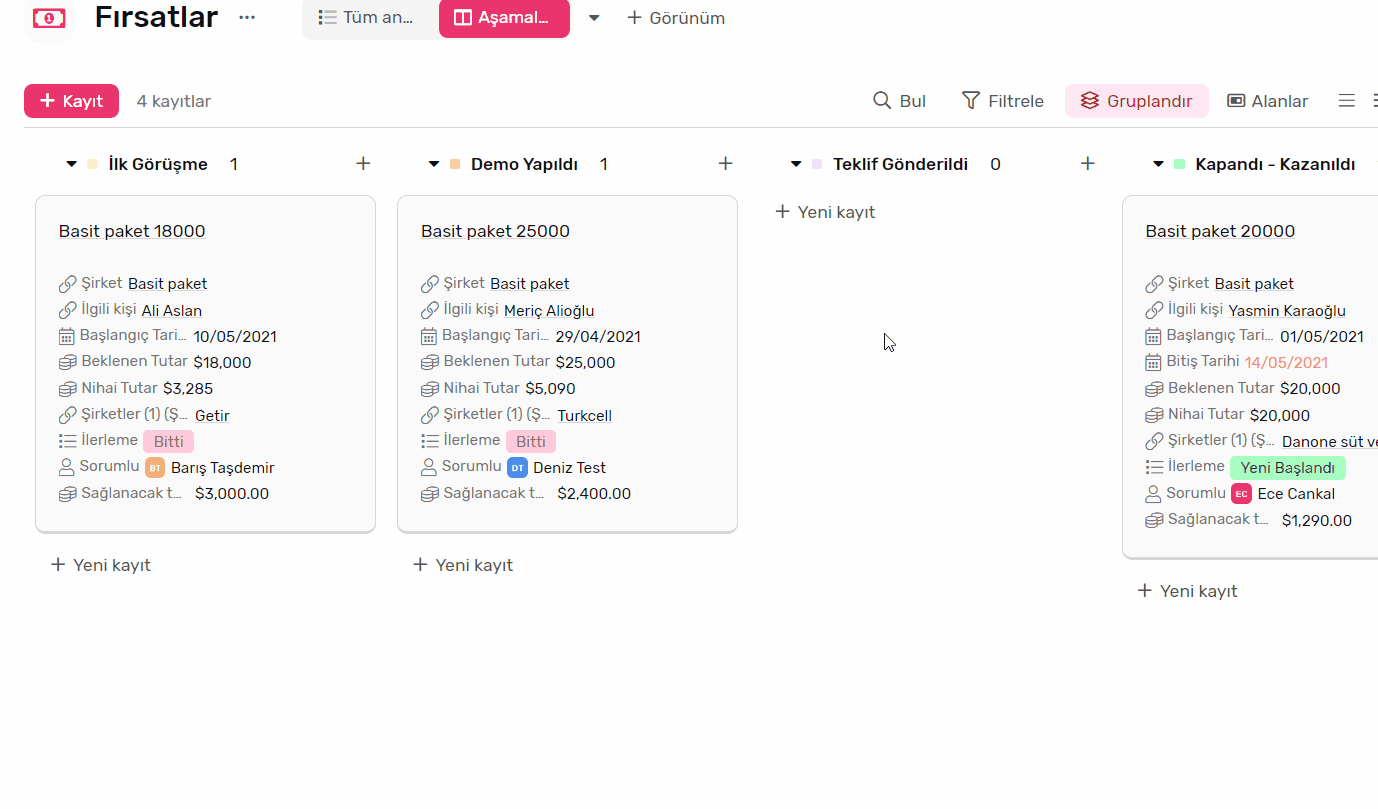Click Başlangıç Tarihi calendar icon on Basit paket 25000
Screen dimensions: 1378x809
429,336
